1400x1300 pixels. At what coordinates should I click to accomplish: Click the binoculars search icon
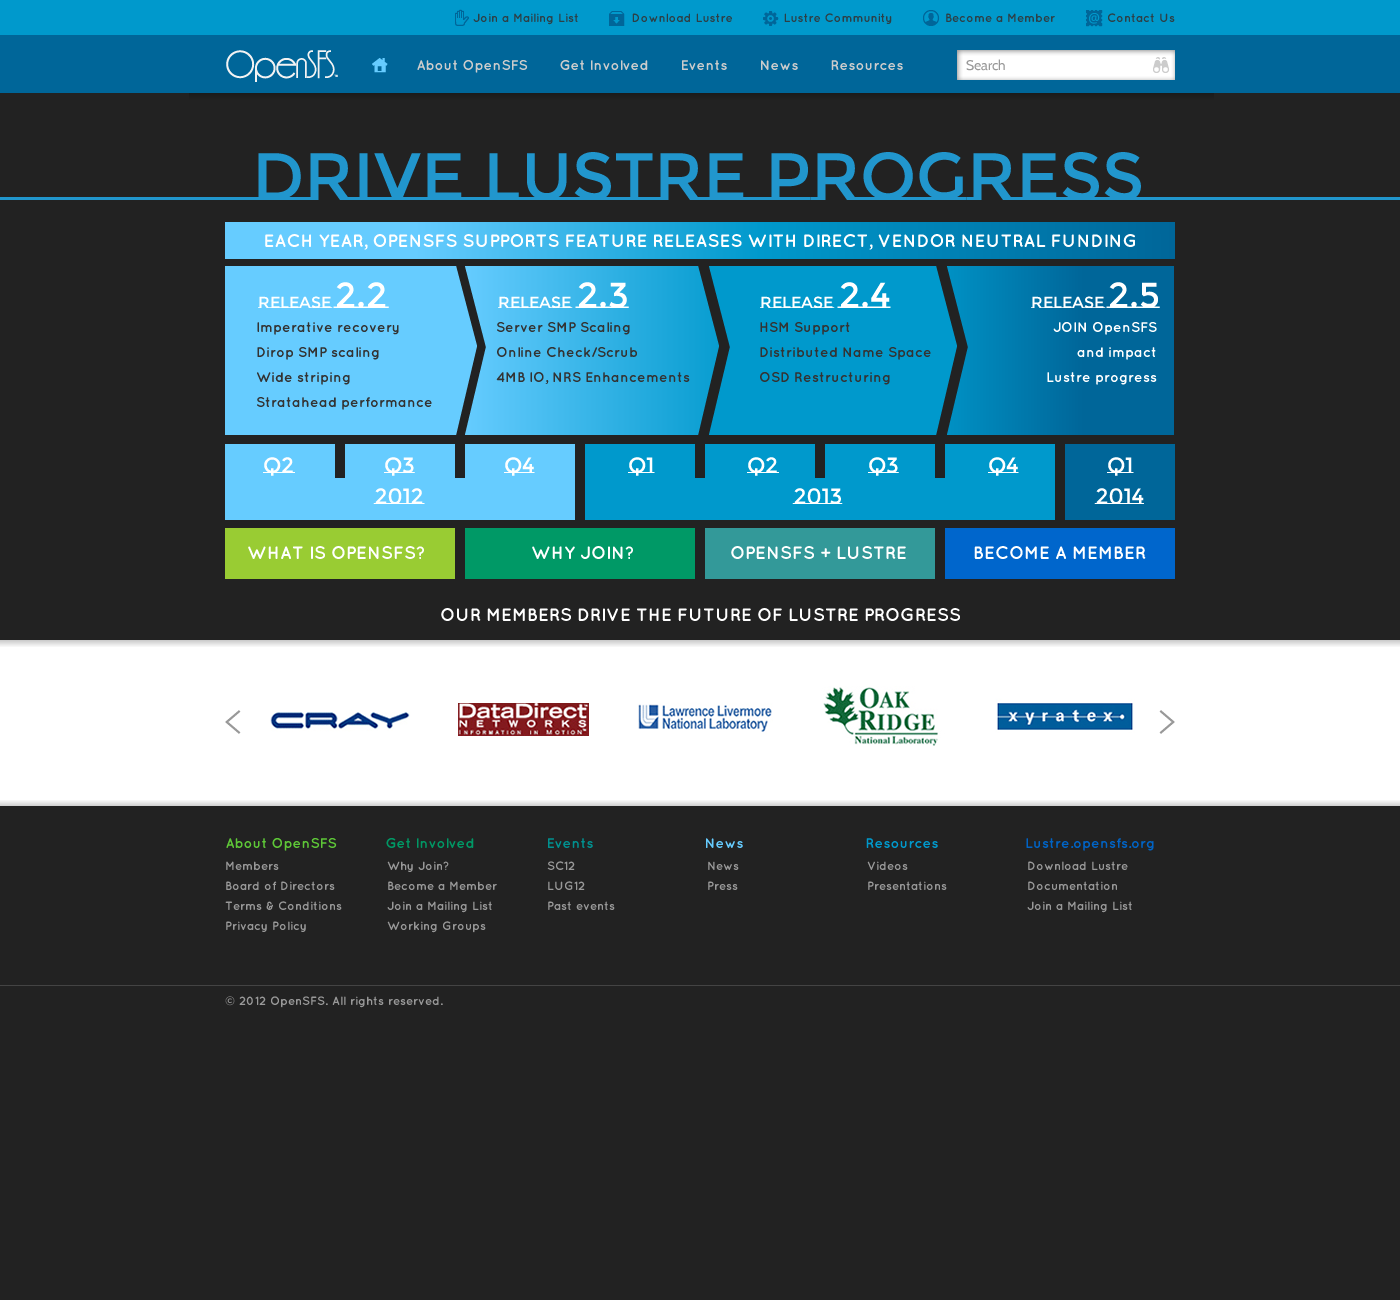[1161, 65]
